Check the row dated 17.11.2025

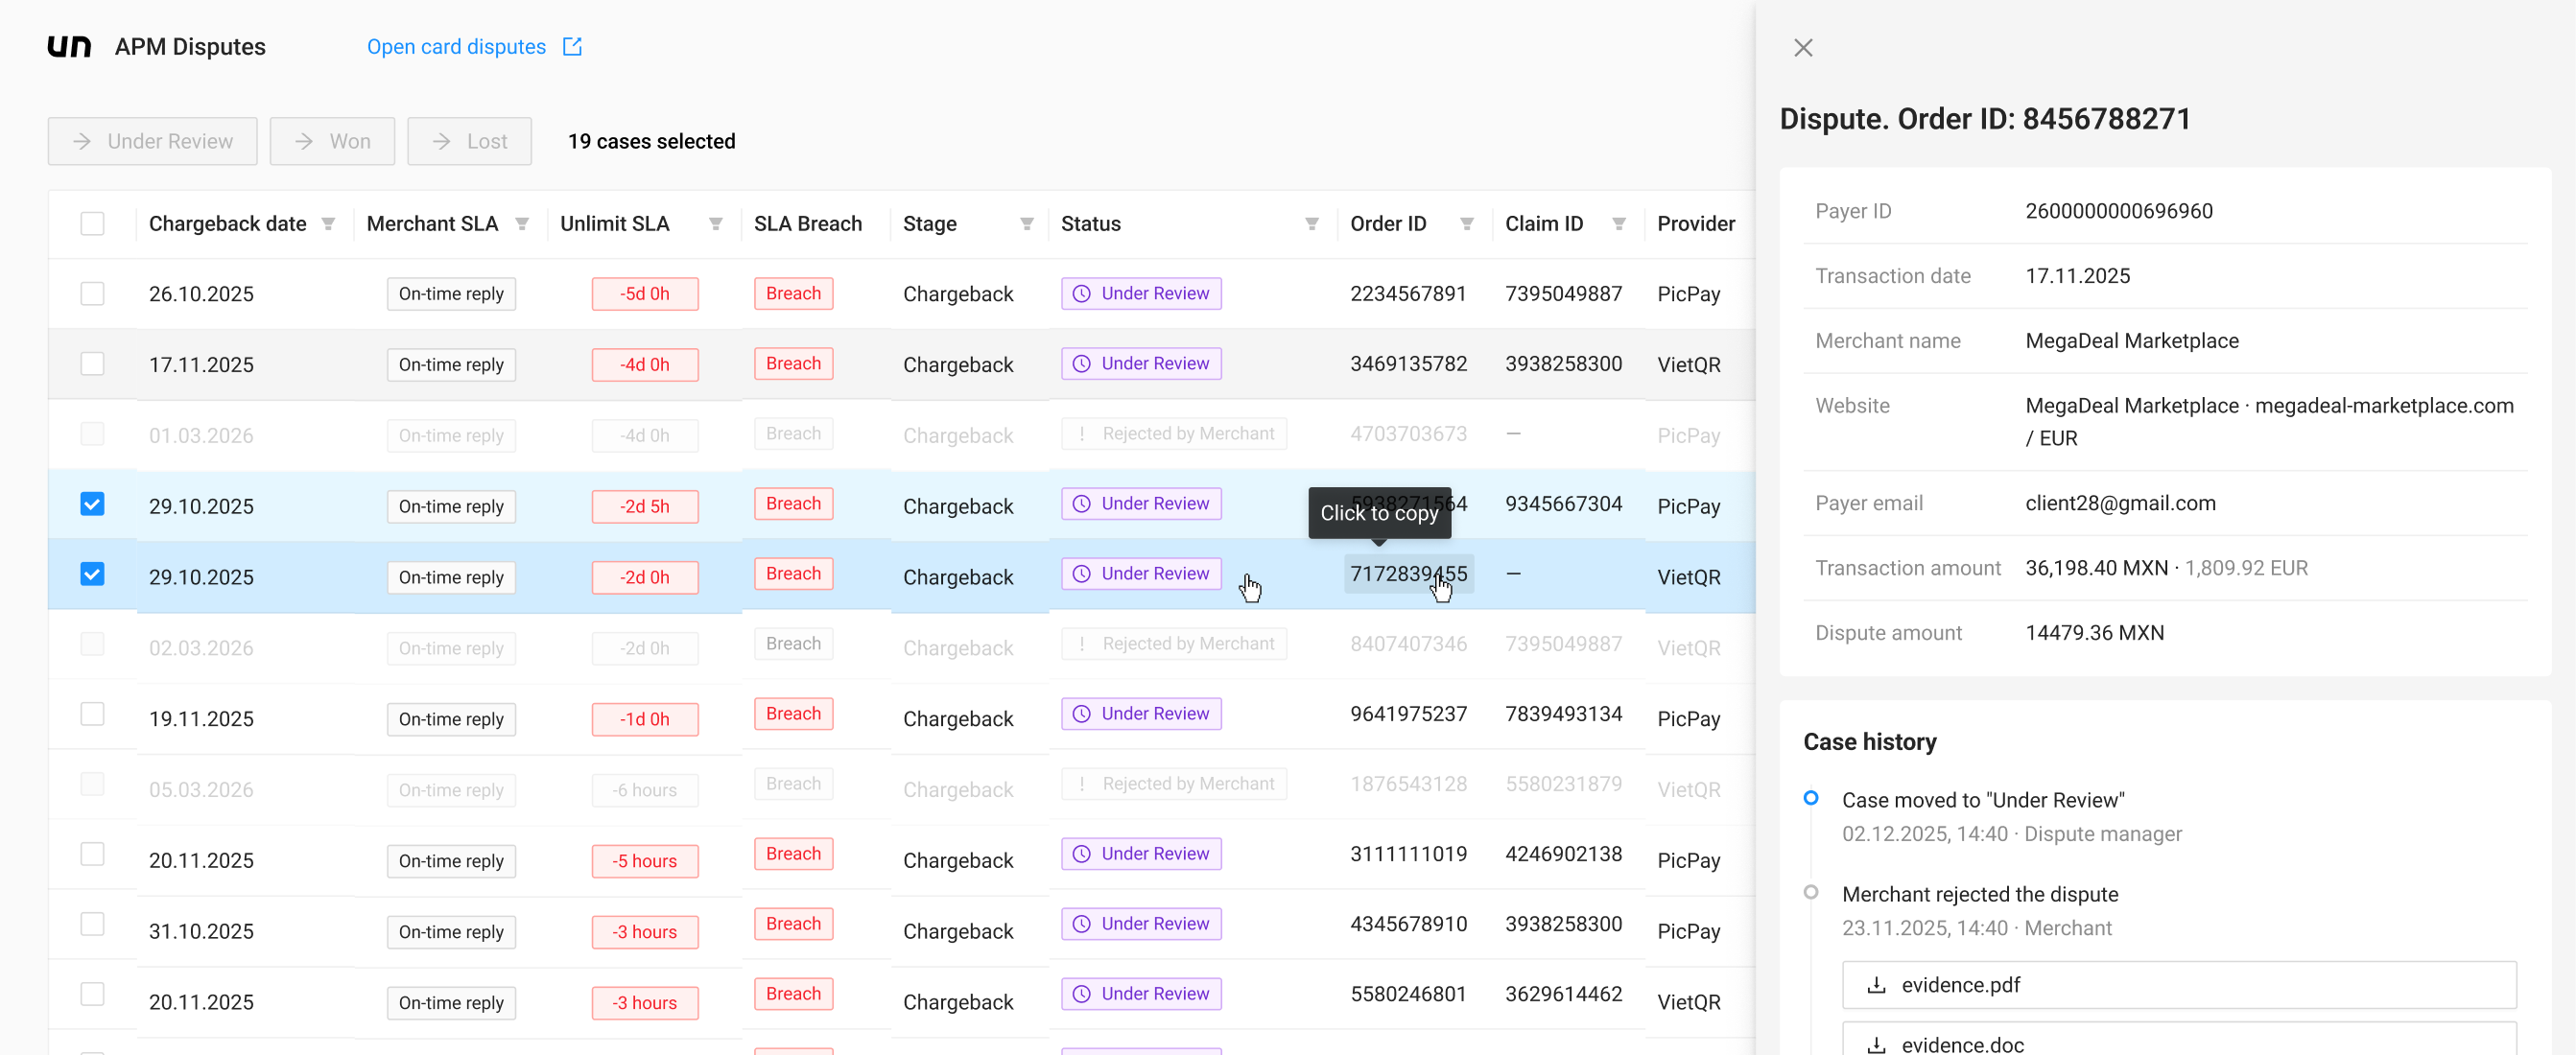[x=92, y=363]
